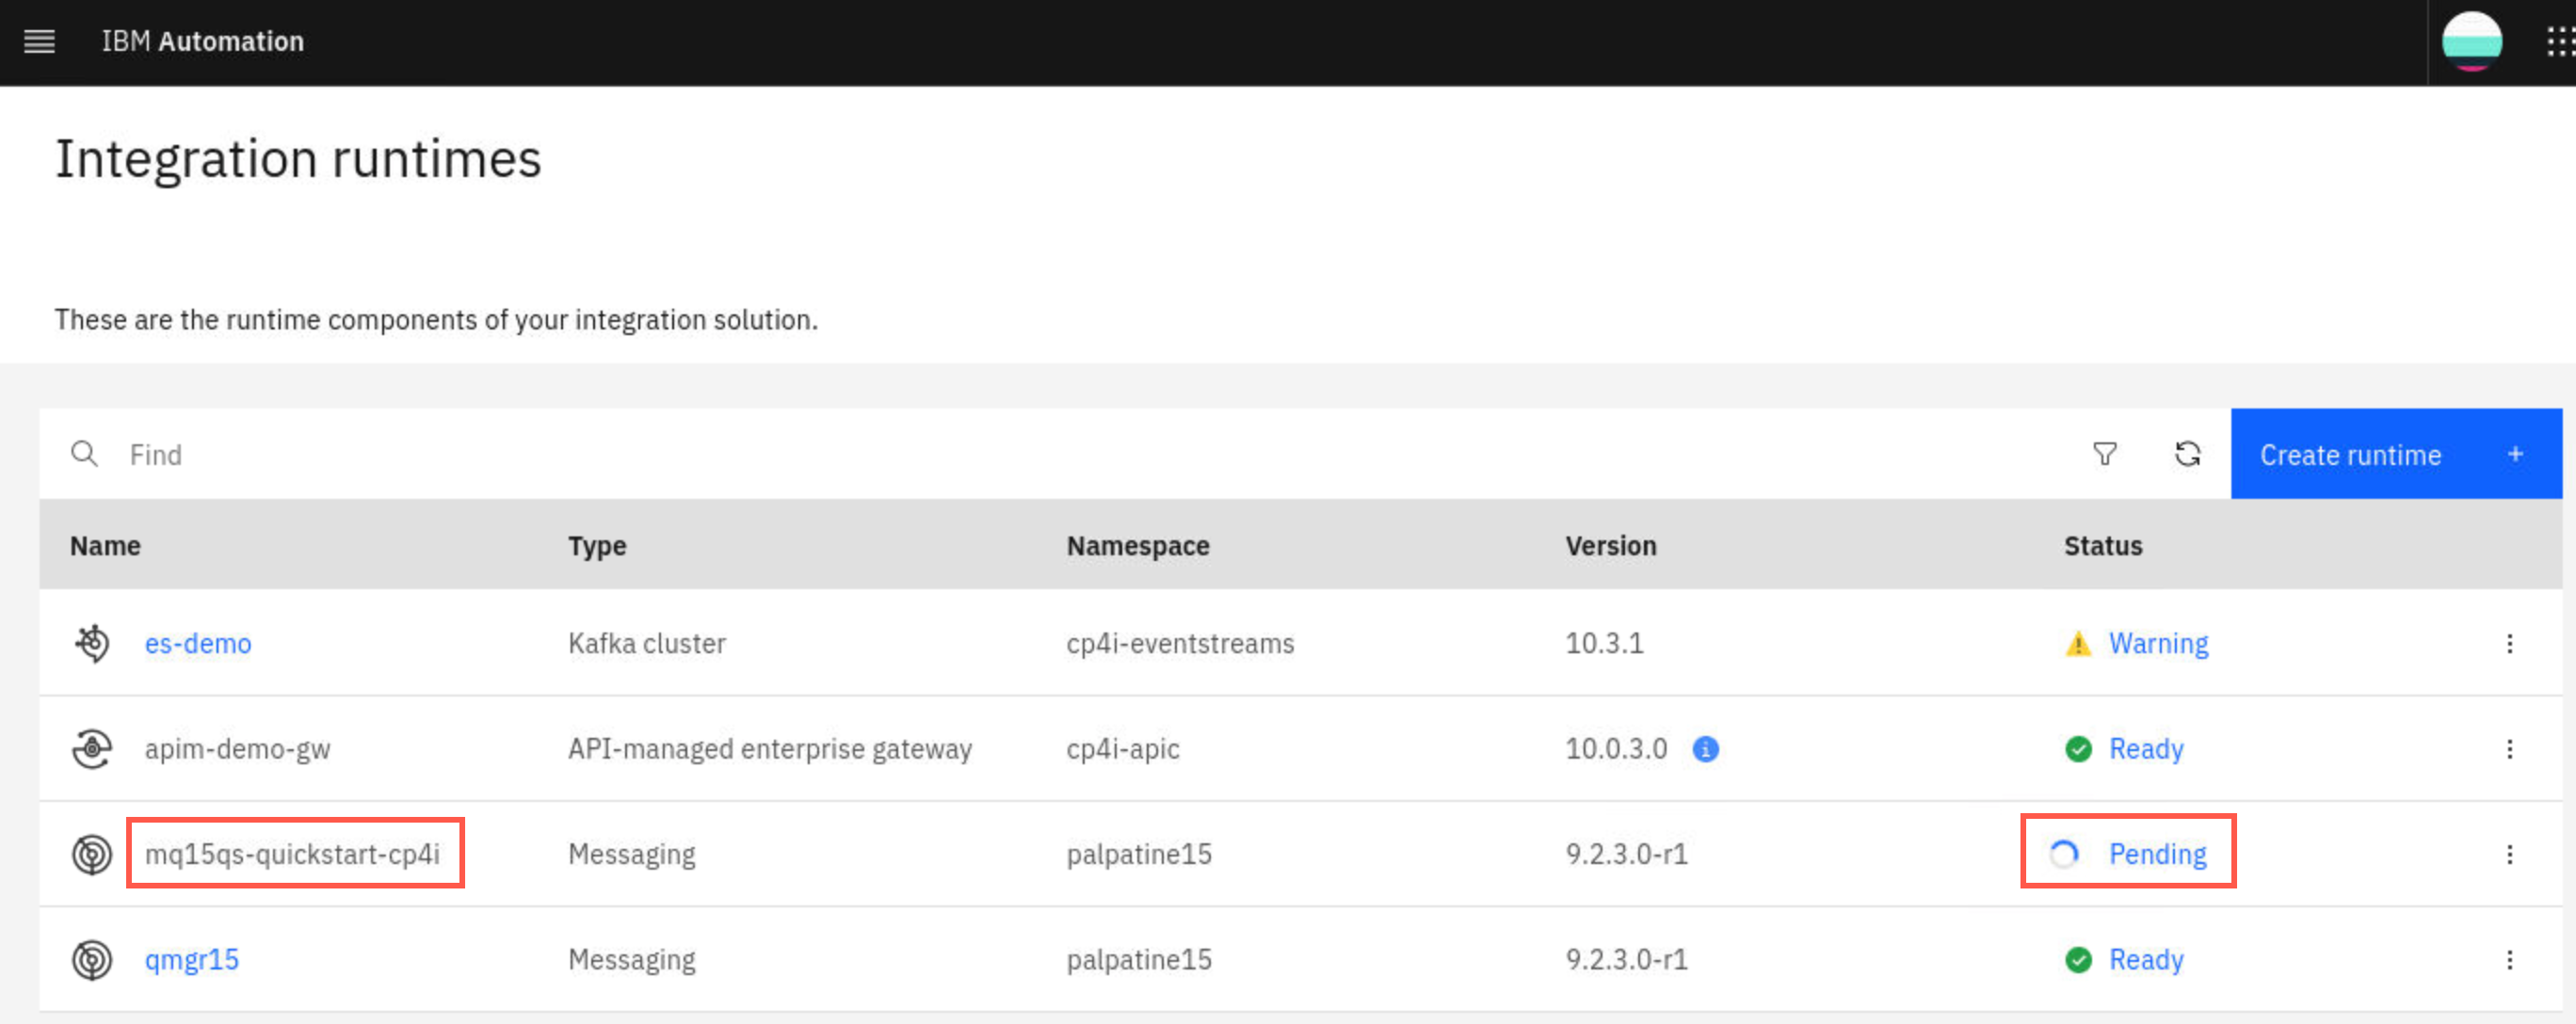This screenshot has height=1024, width=2576.
Task: Click the qmgr15 messaging icon
Action: pyautogui.click(x=92, y=960)
